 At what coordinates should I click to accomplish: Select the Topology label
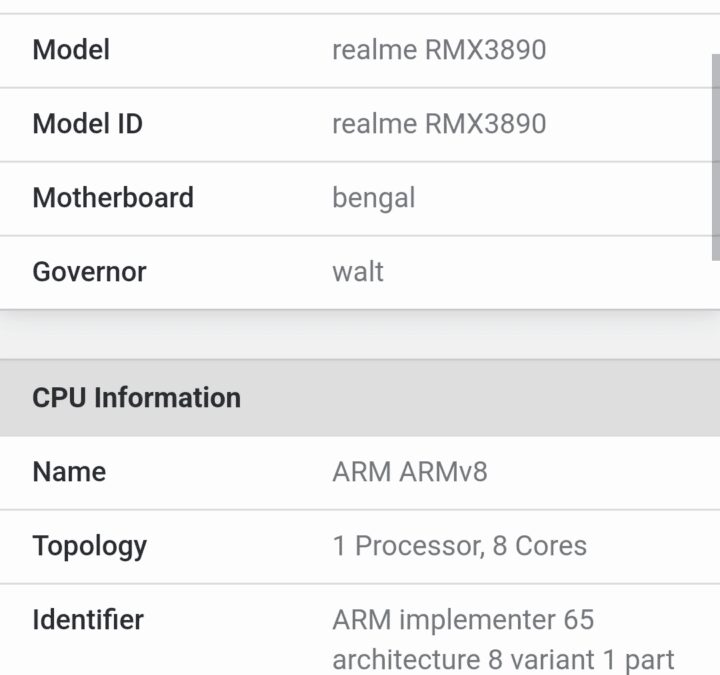point(90,547)
